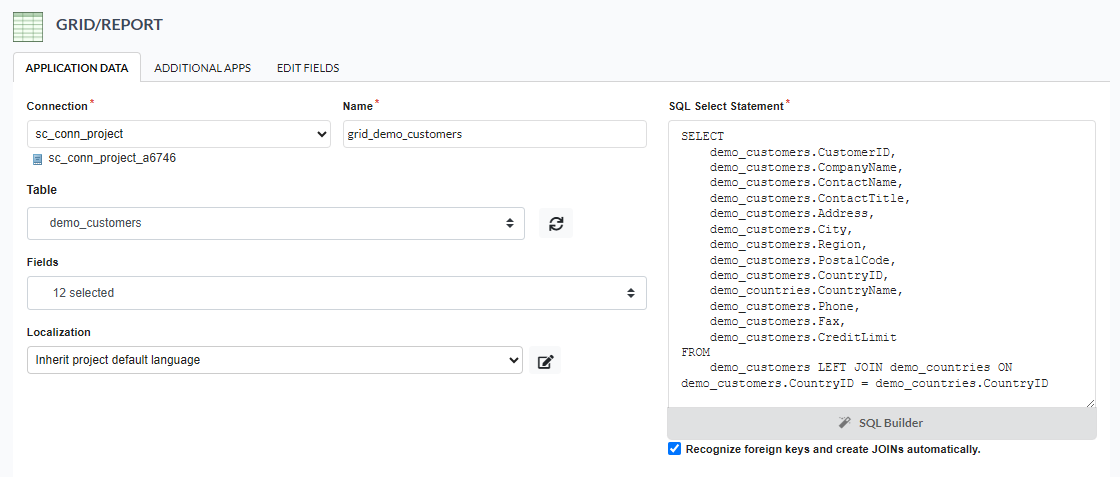Image resolution: width=1120 pixels, height=477 pixels.
Task: Click the refresh table list icon
Action: [x=556, y=223]
